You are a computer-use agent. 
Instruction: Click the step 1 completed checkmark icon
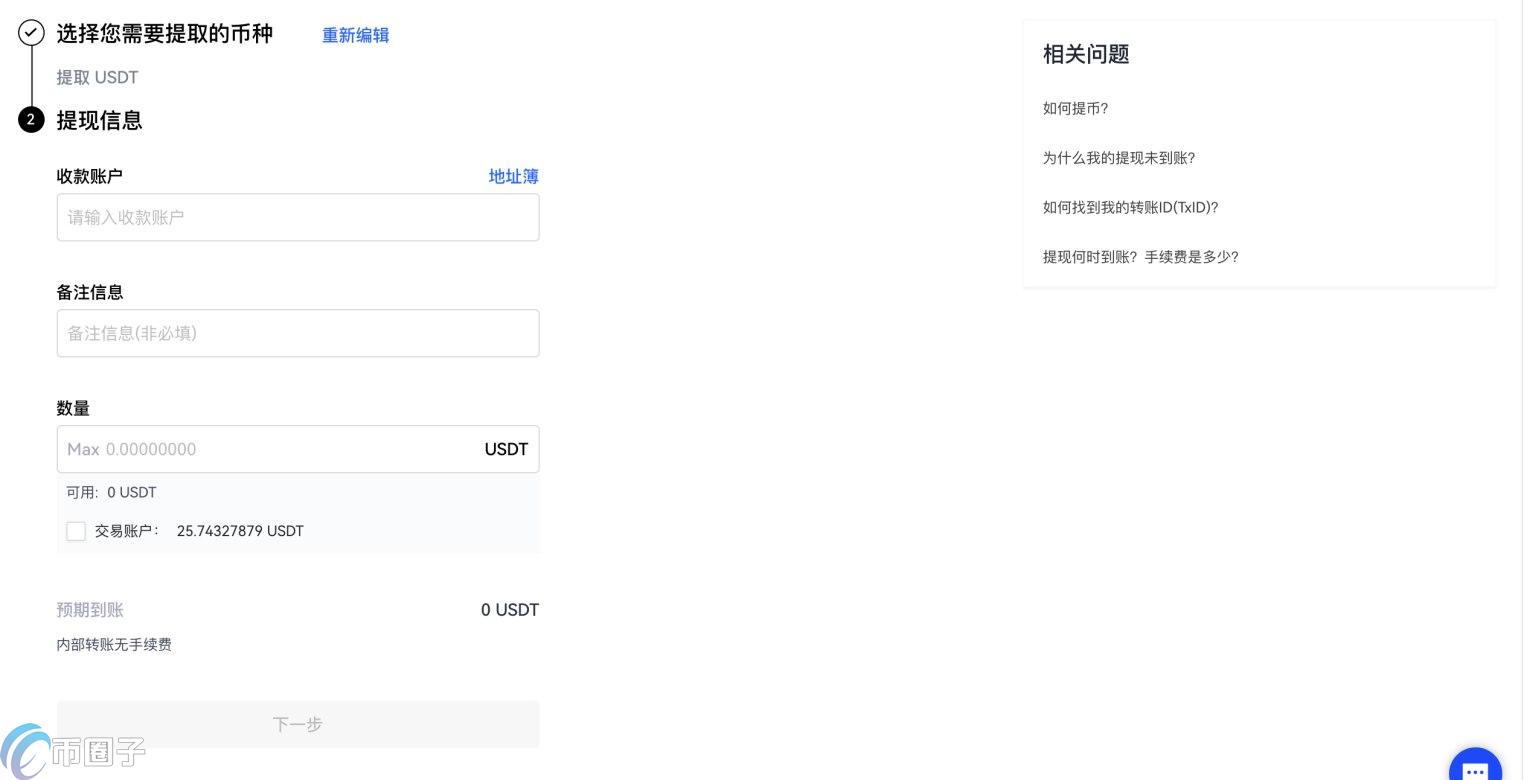31,33
